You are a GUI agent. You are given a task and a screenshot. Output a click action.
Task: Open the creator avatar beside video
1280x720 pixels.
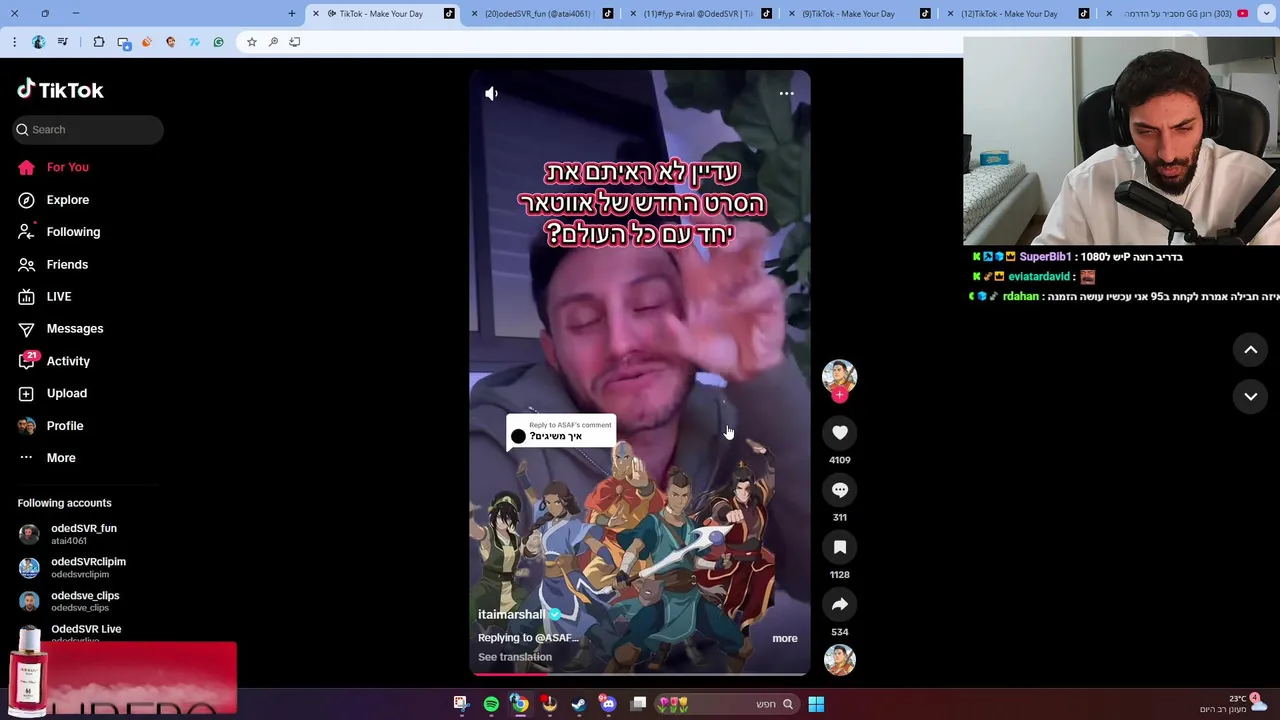coord(840,376)
